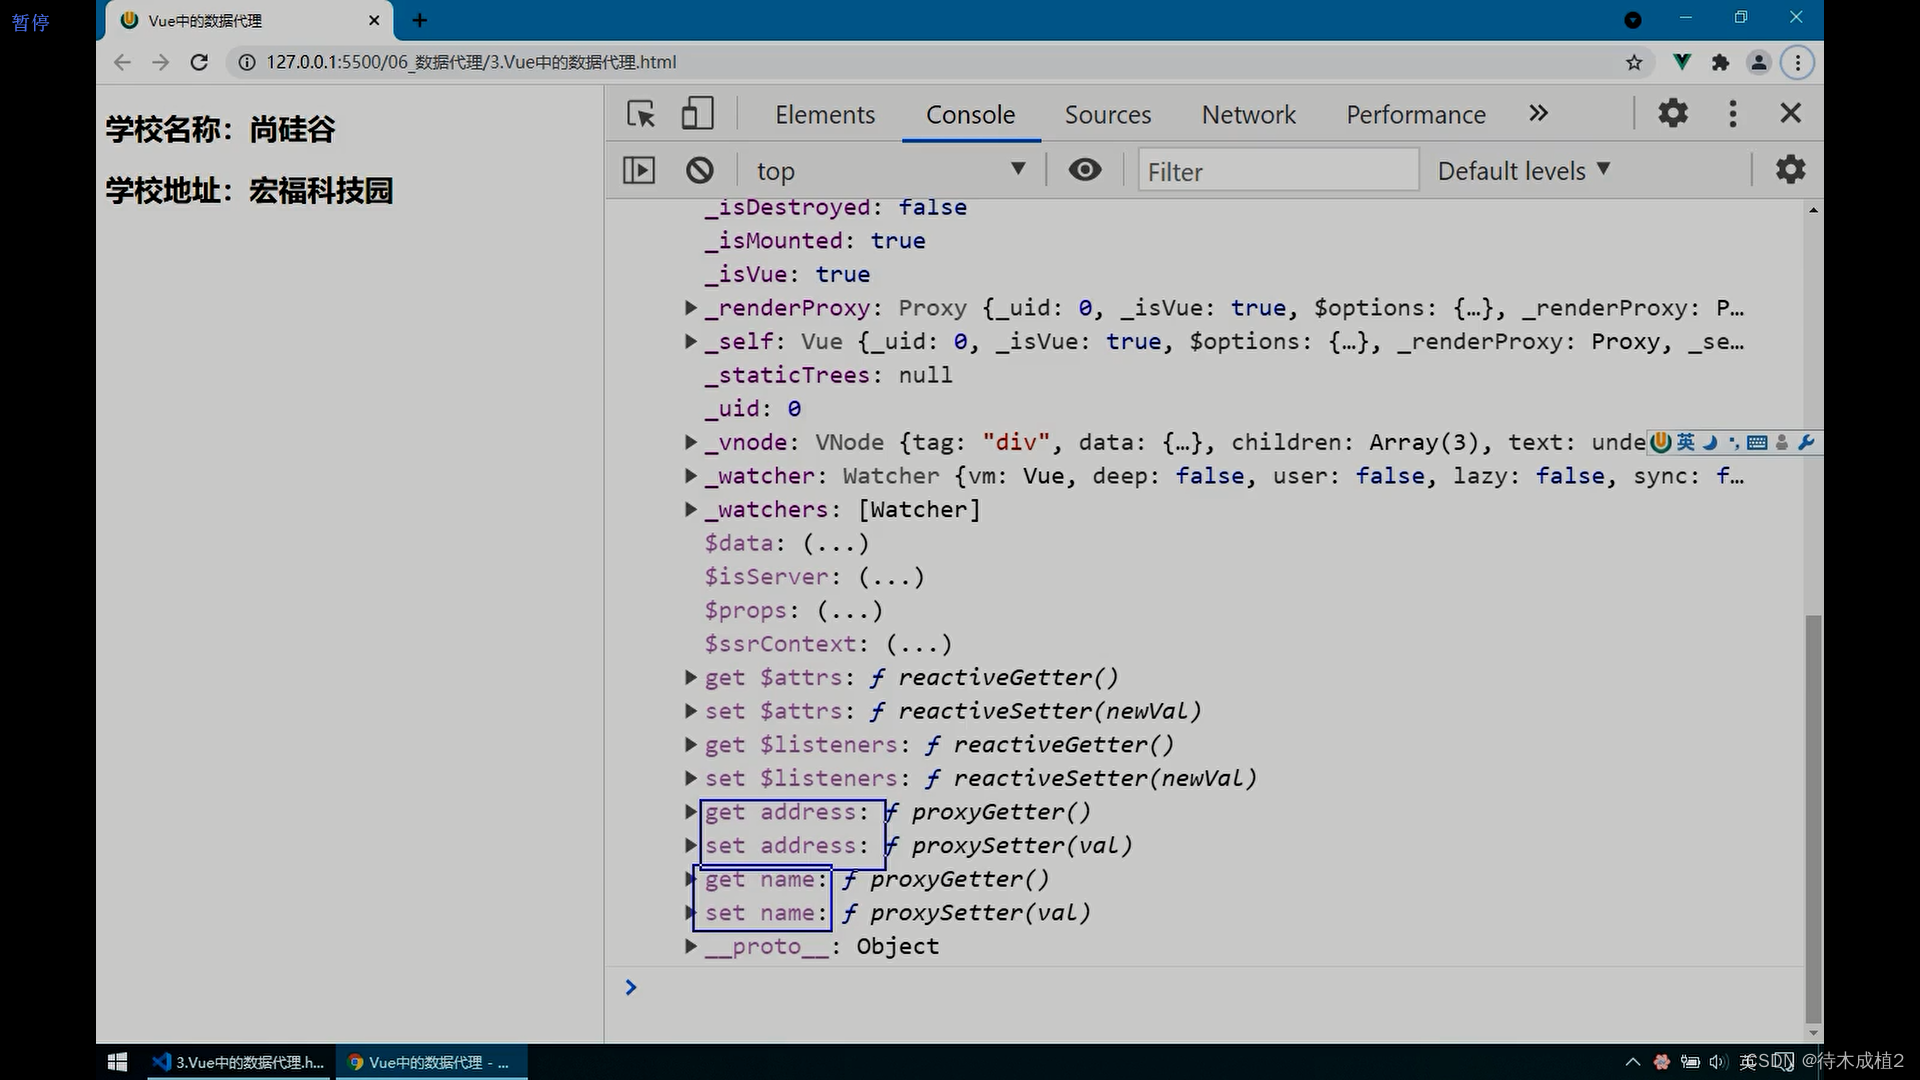
Task: Open the Sources tab
Action: click(x=1108, y=115)
